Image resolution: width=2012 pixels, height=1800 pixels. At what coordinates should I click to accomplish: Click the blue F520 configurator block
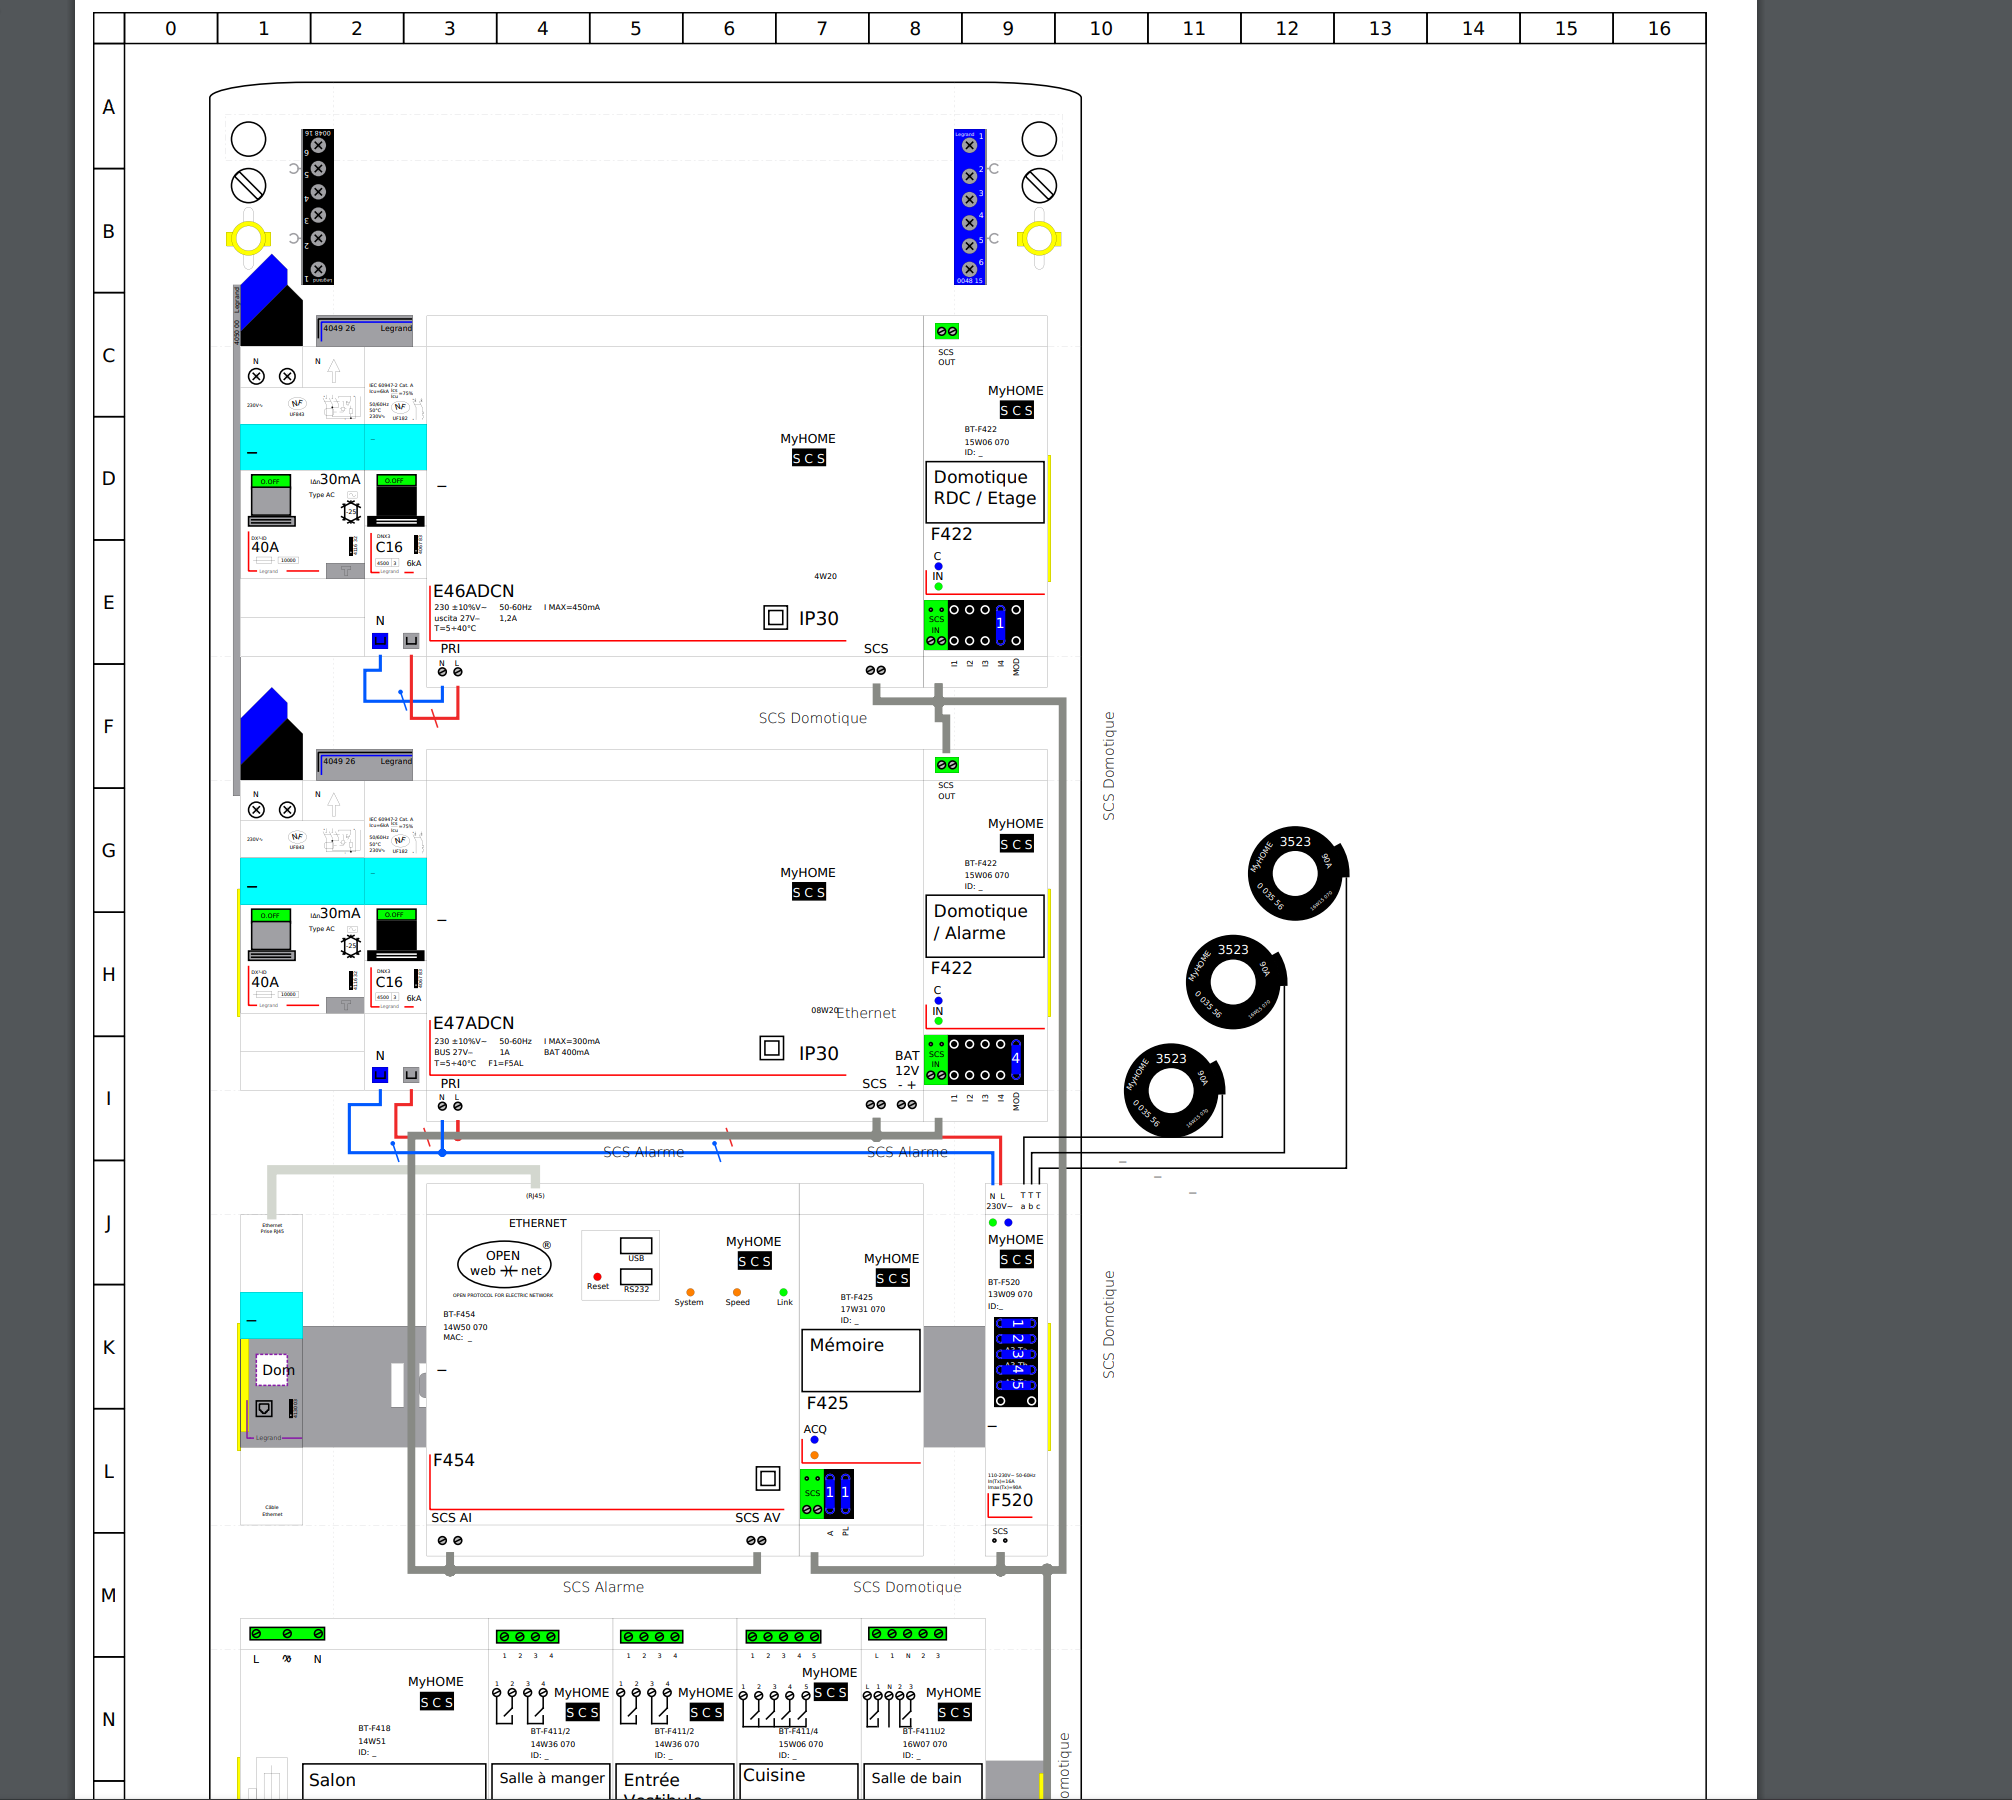1016,1362
